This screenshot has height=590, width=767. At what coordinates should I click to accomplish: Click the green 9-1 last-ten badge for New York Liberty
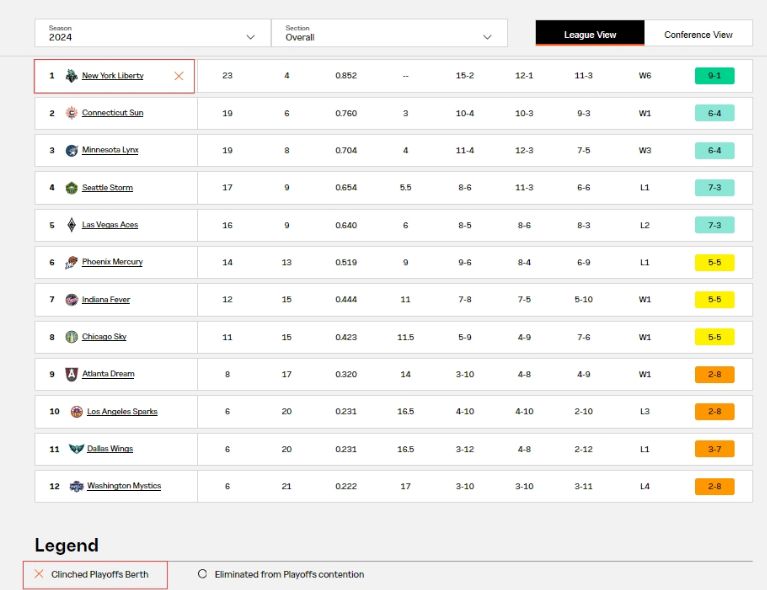715,76
